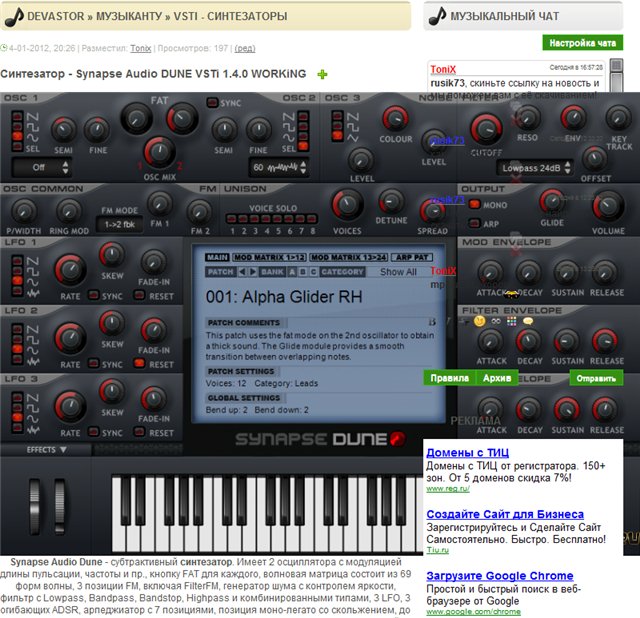Screen dimensions: 640x618
Task: Switch to the MOD MATRIX 1>12 tab
Action: (x=270, y=257)
